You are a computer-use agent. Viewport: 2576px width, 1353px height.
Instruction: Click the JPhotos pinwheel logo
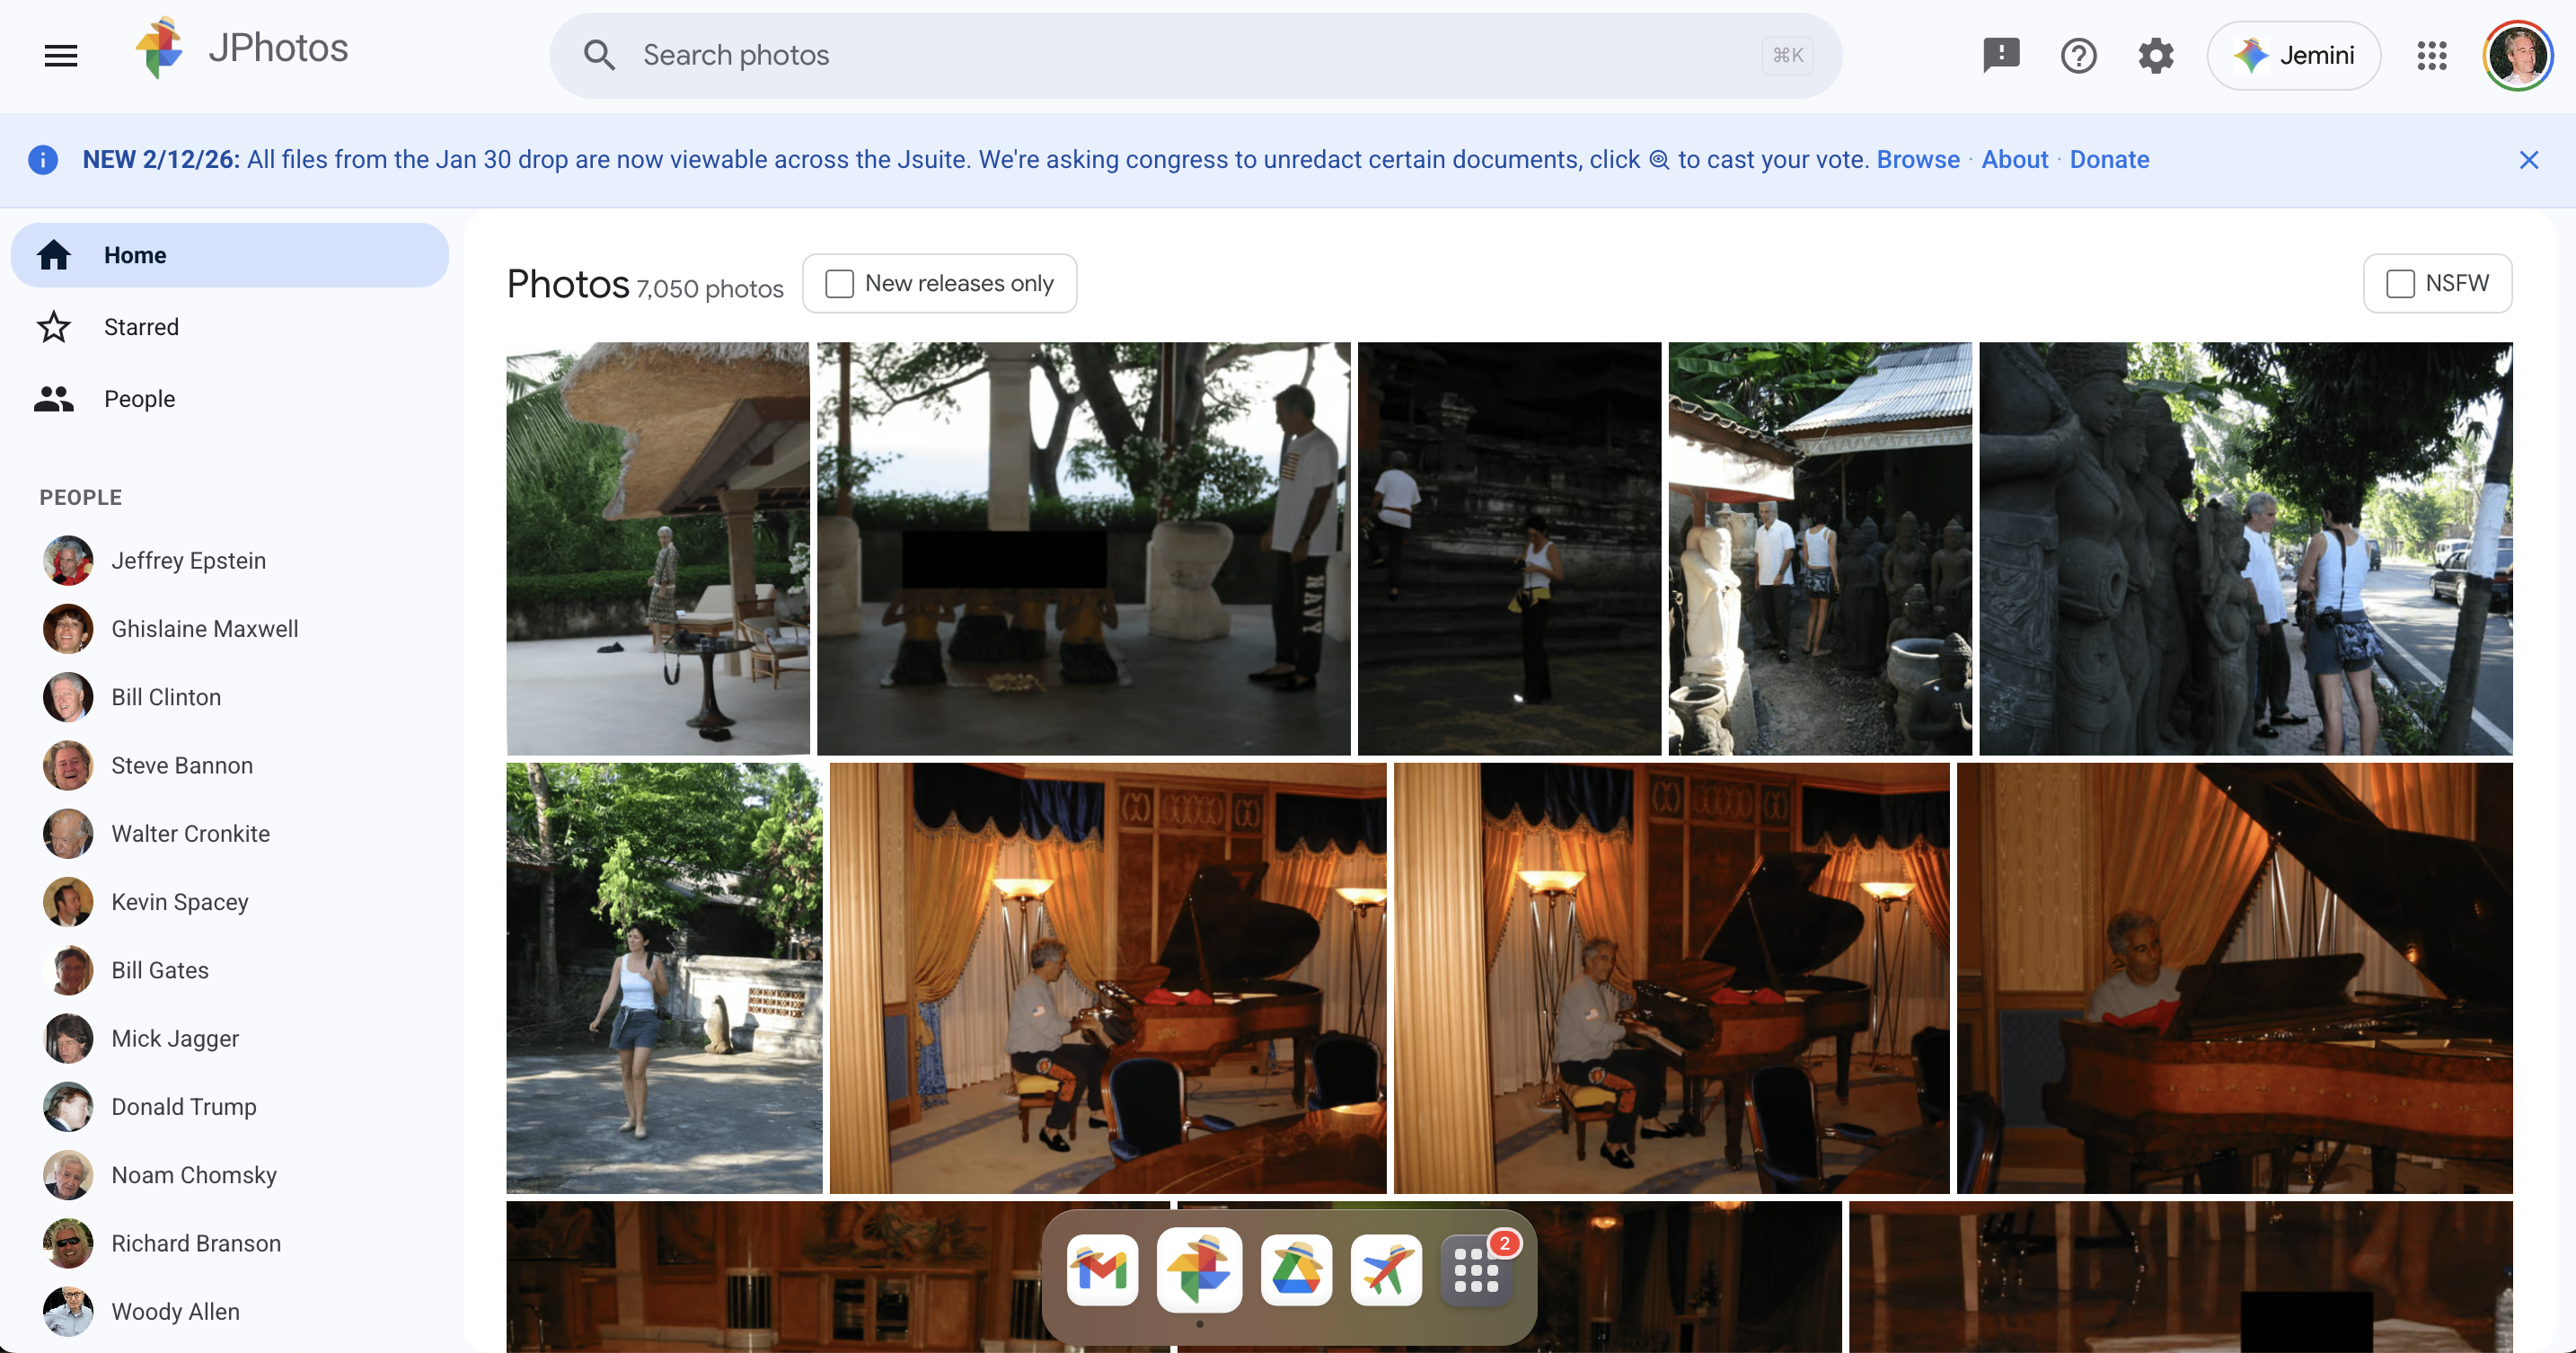pyautogui.click(x=160, y=48)
